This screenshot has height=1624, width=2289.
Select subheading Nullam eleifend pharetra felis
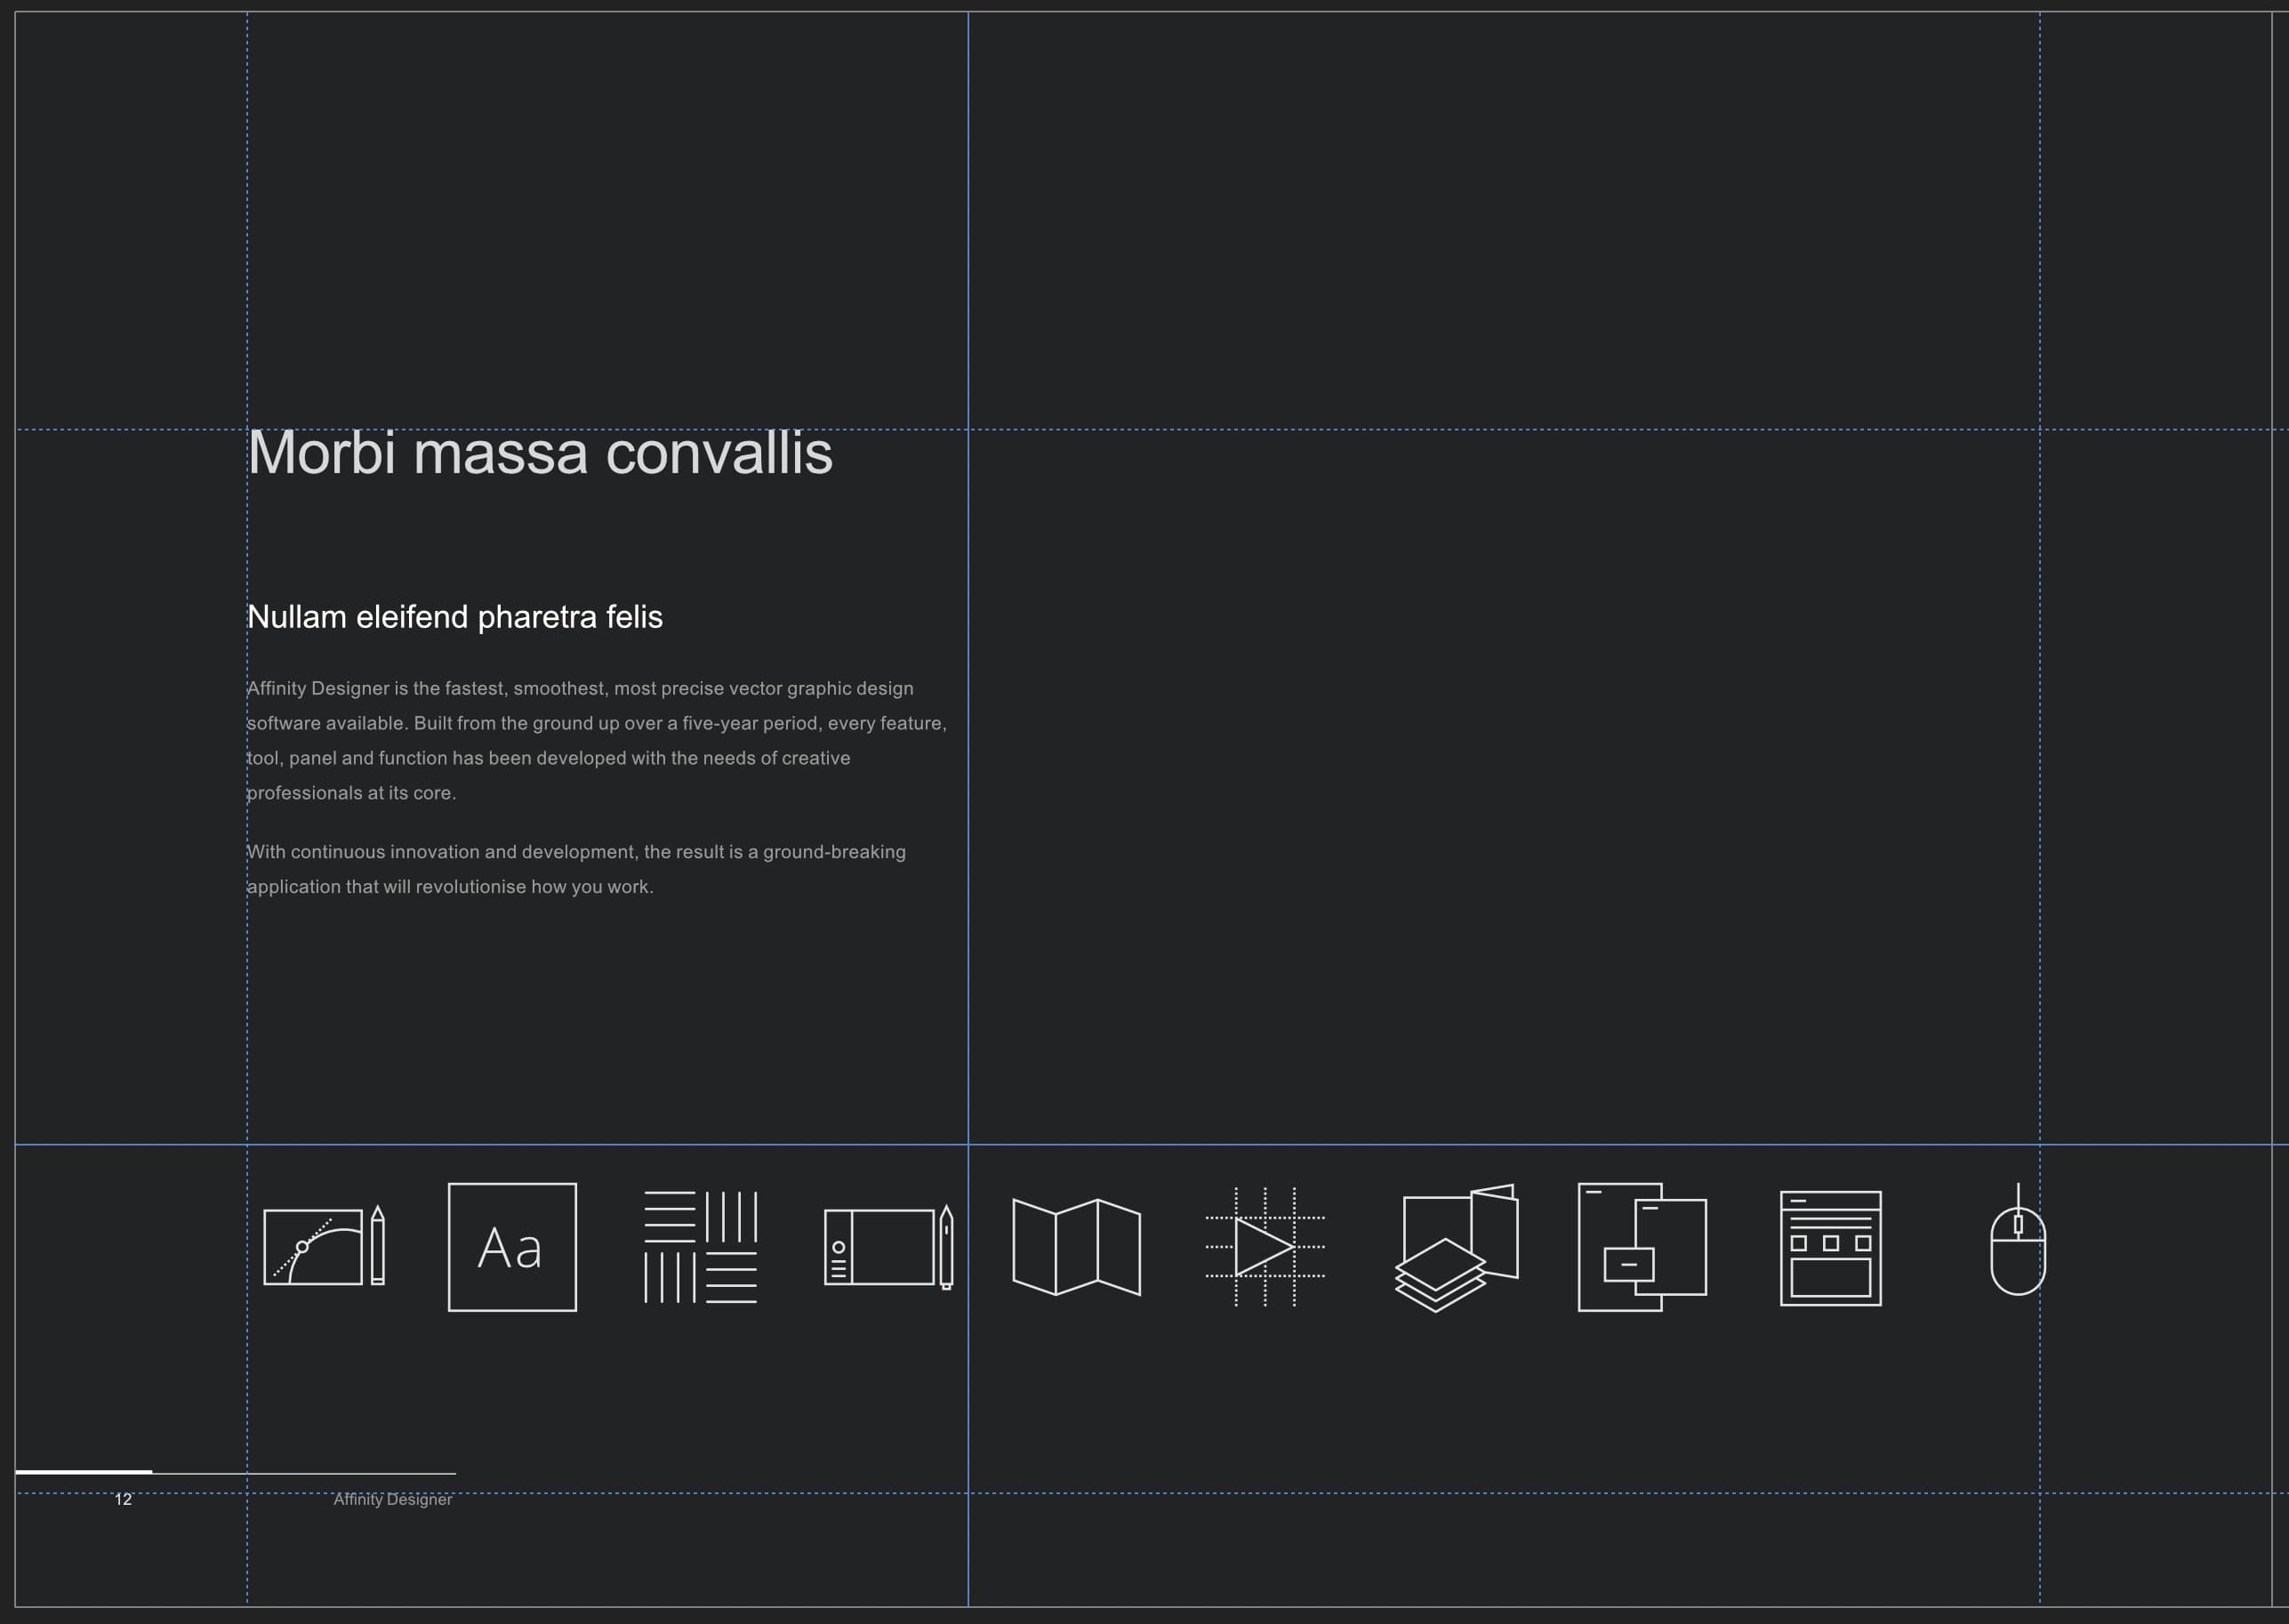tap(455, 617)
